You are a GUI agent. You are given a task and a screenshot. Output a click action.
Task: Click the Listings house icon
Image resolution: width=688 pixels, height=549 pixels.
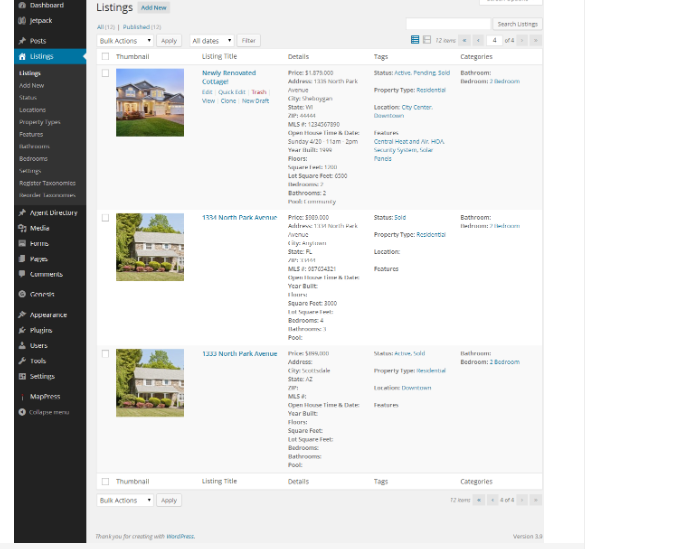click(x=22, y=56)
